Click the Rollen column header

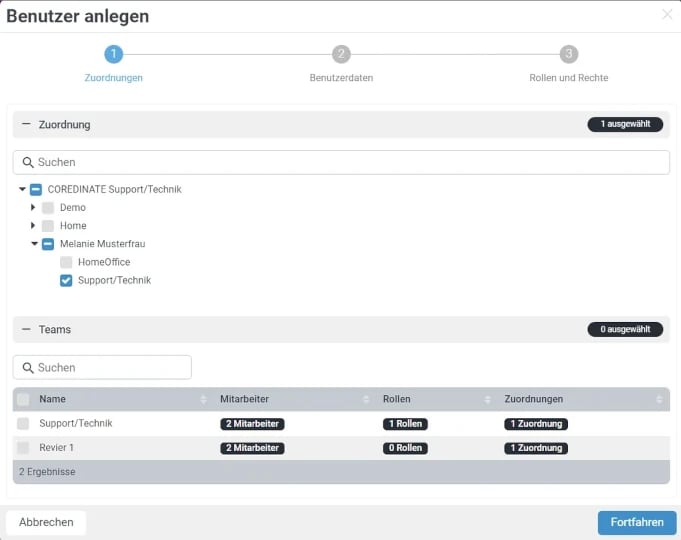[x=397, y=399]
